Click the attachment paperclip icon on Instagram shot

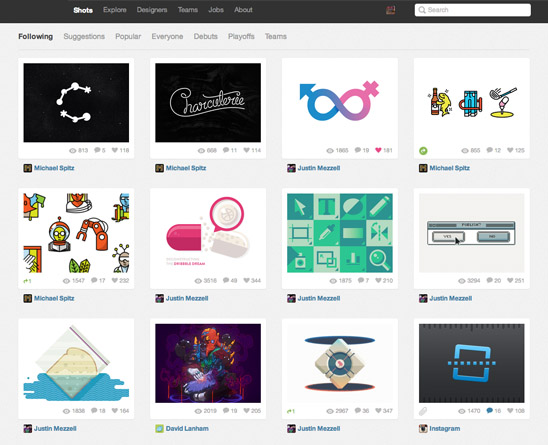423,411
